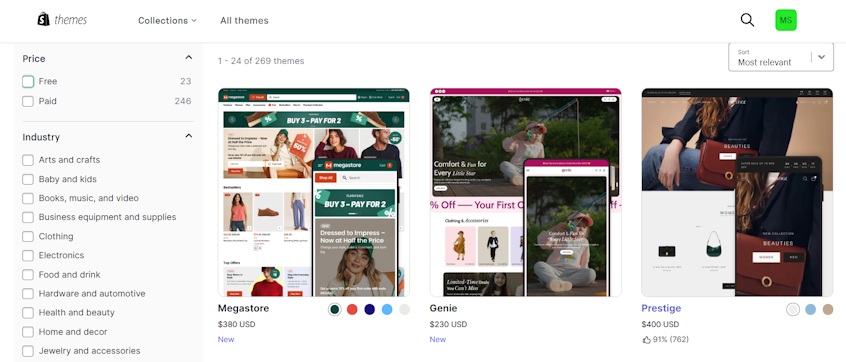Select Megastore navy blue color swatch

point(370,310)
